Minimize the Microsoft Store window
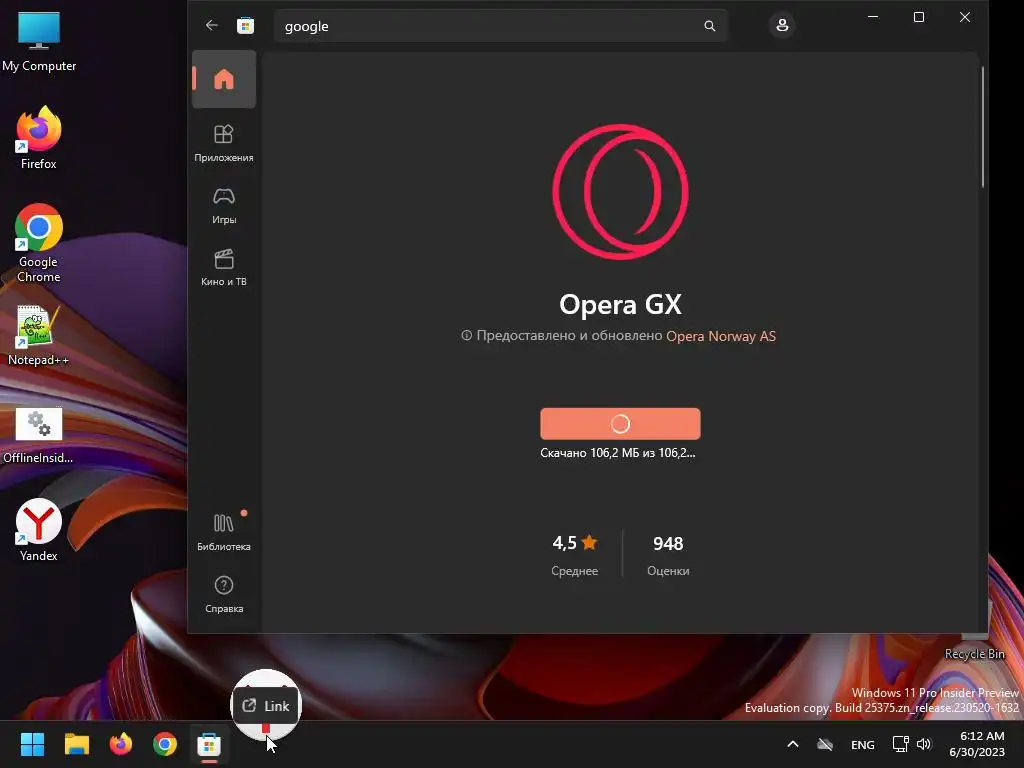The height and width of the screenshot is (768, 1024). point(873,17)
